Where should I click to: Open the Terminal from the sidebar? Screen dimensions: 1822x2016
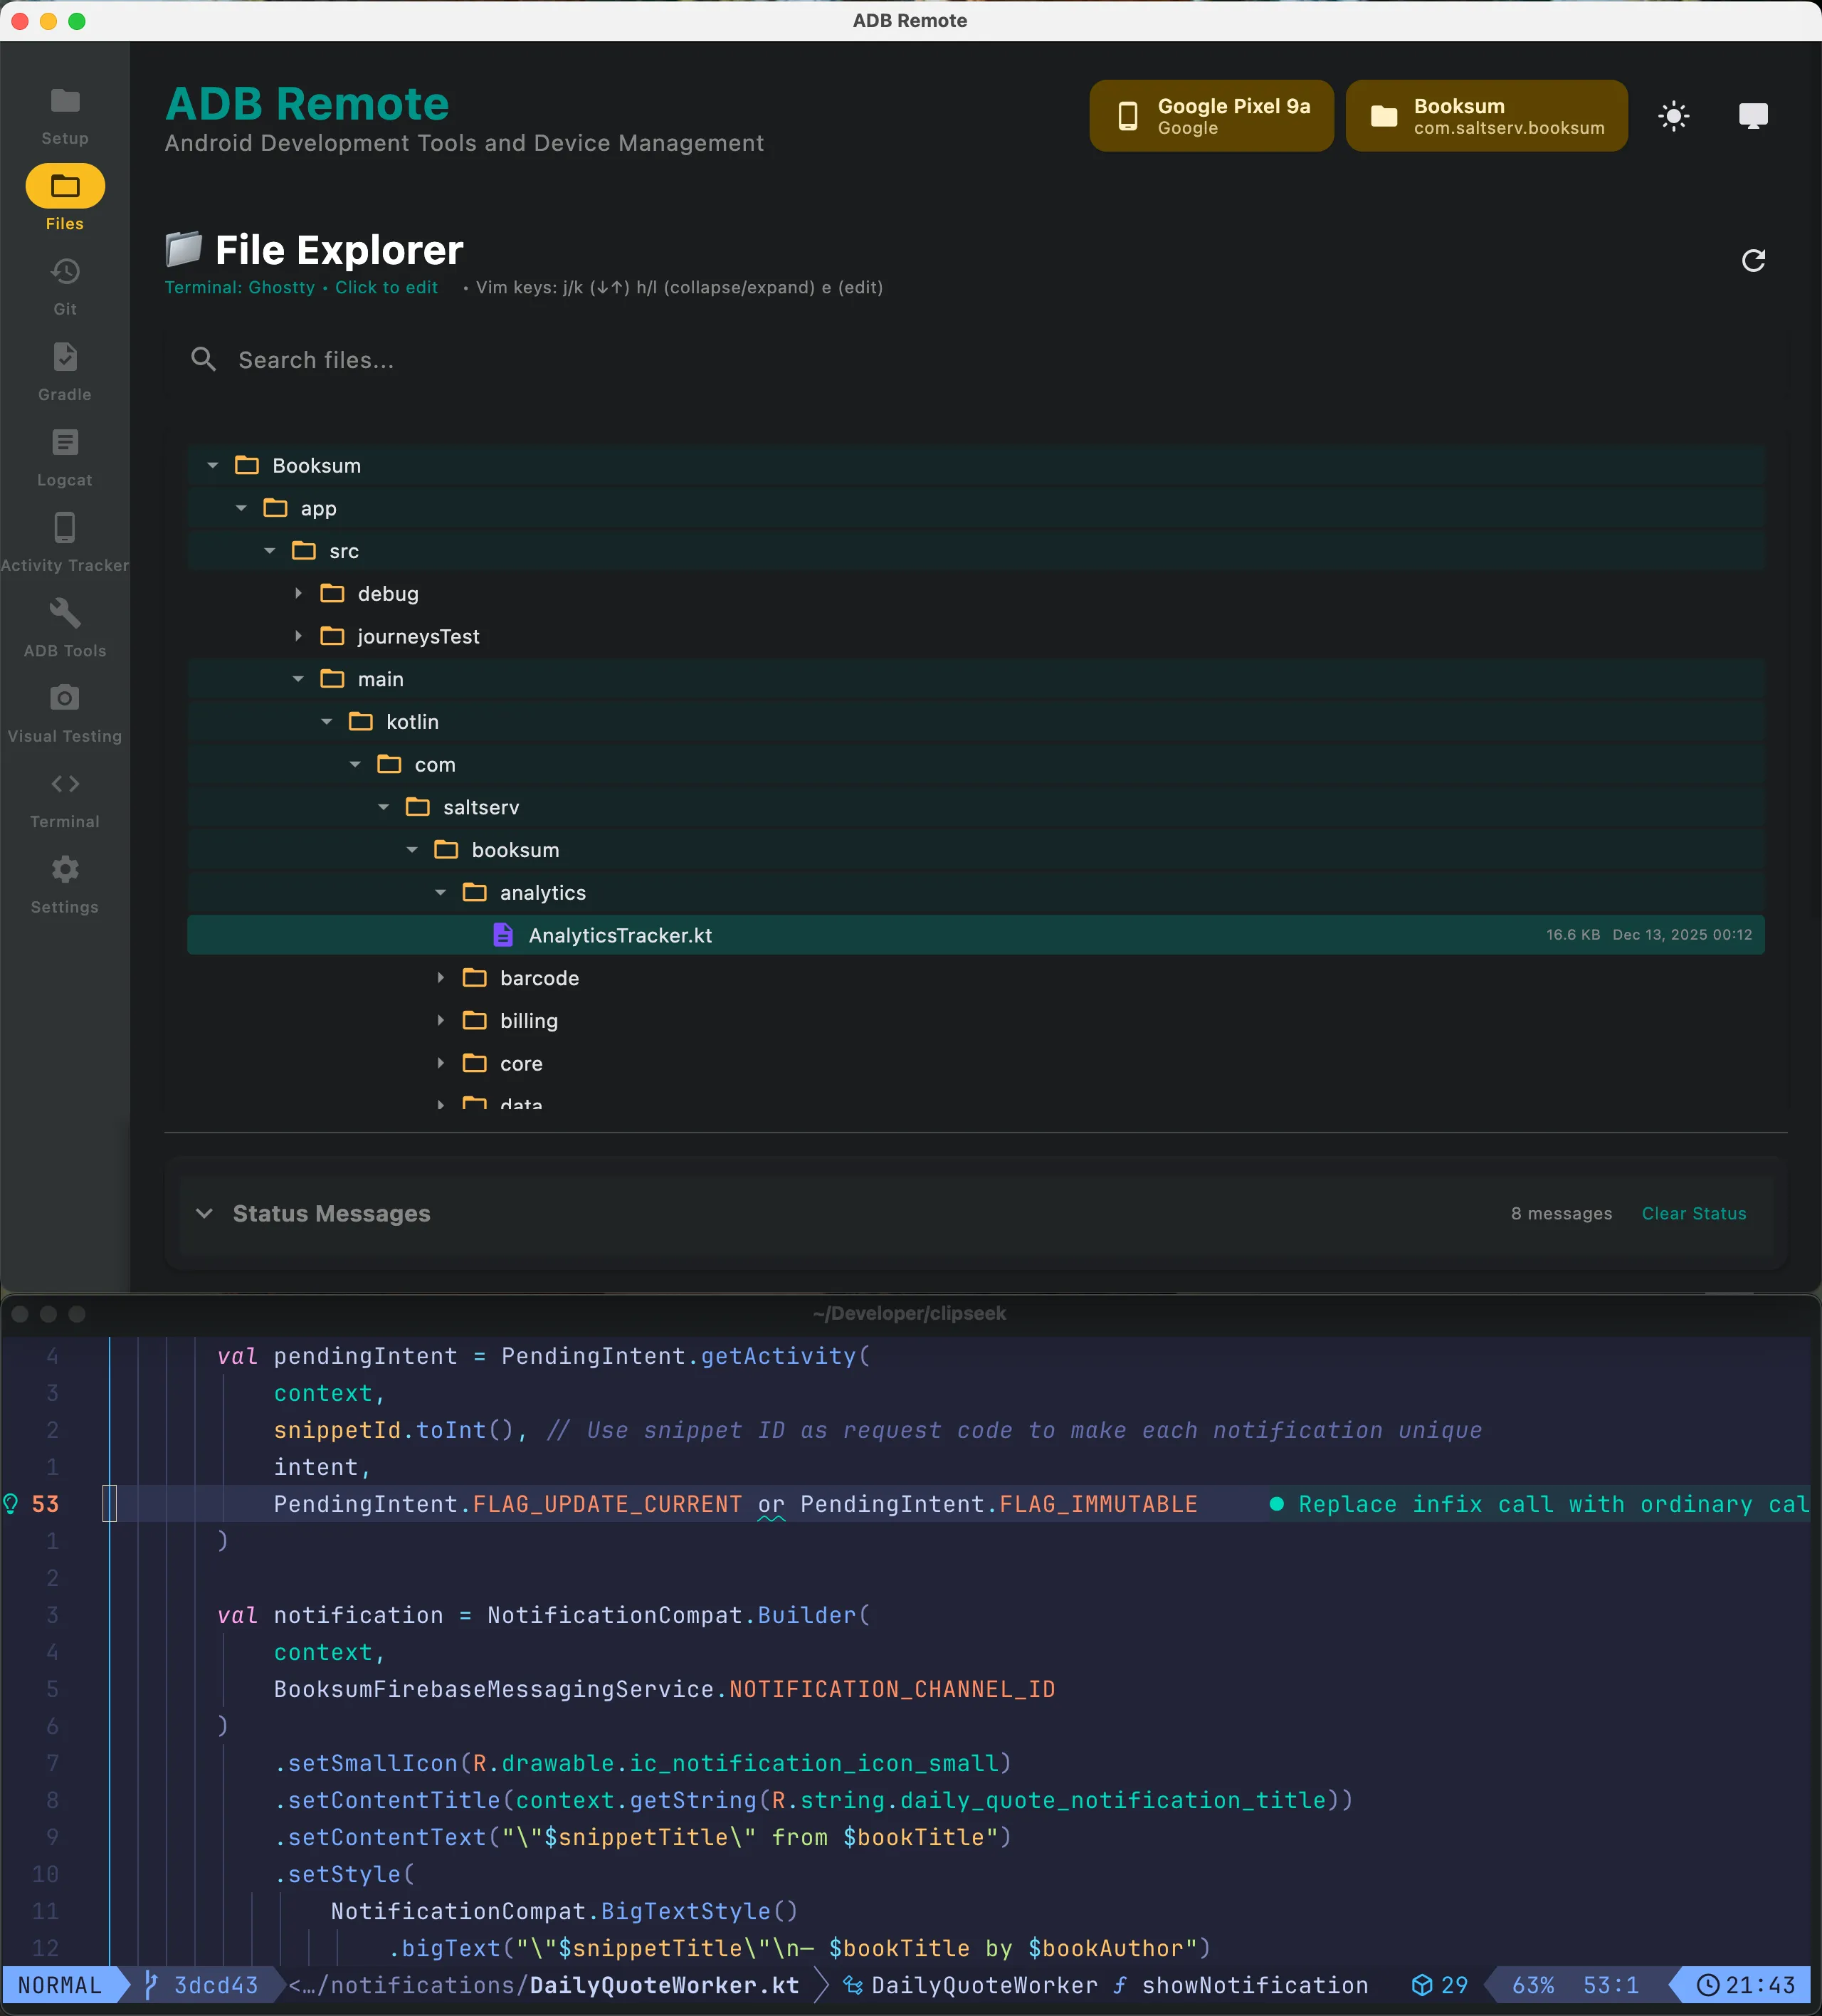click(x=64, y=797)
